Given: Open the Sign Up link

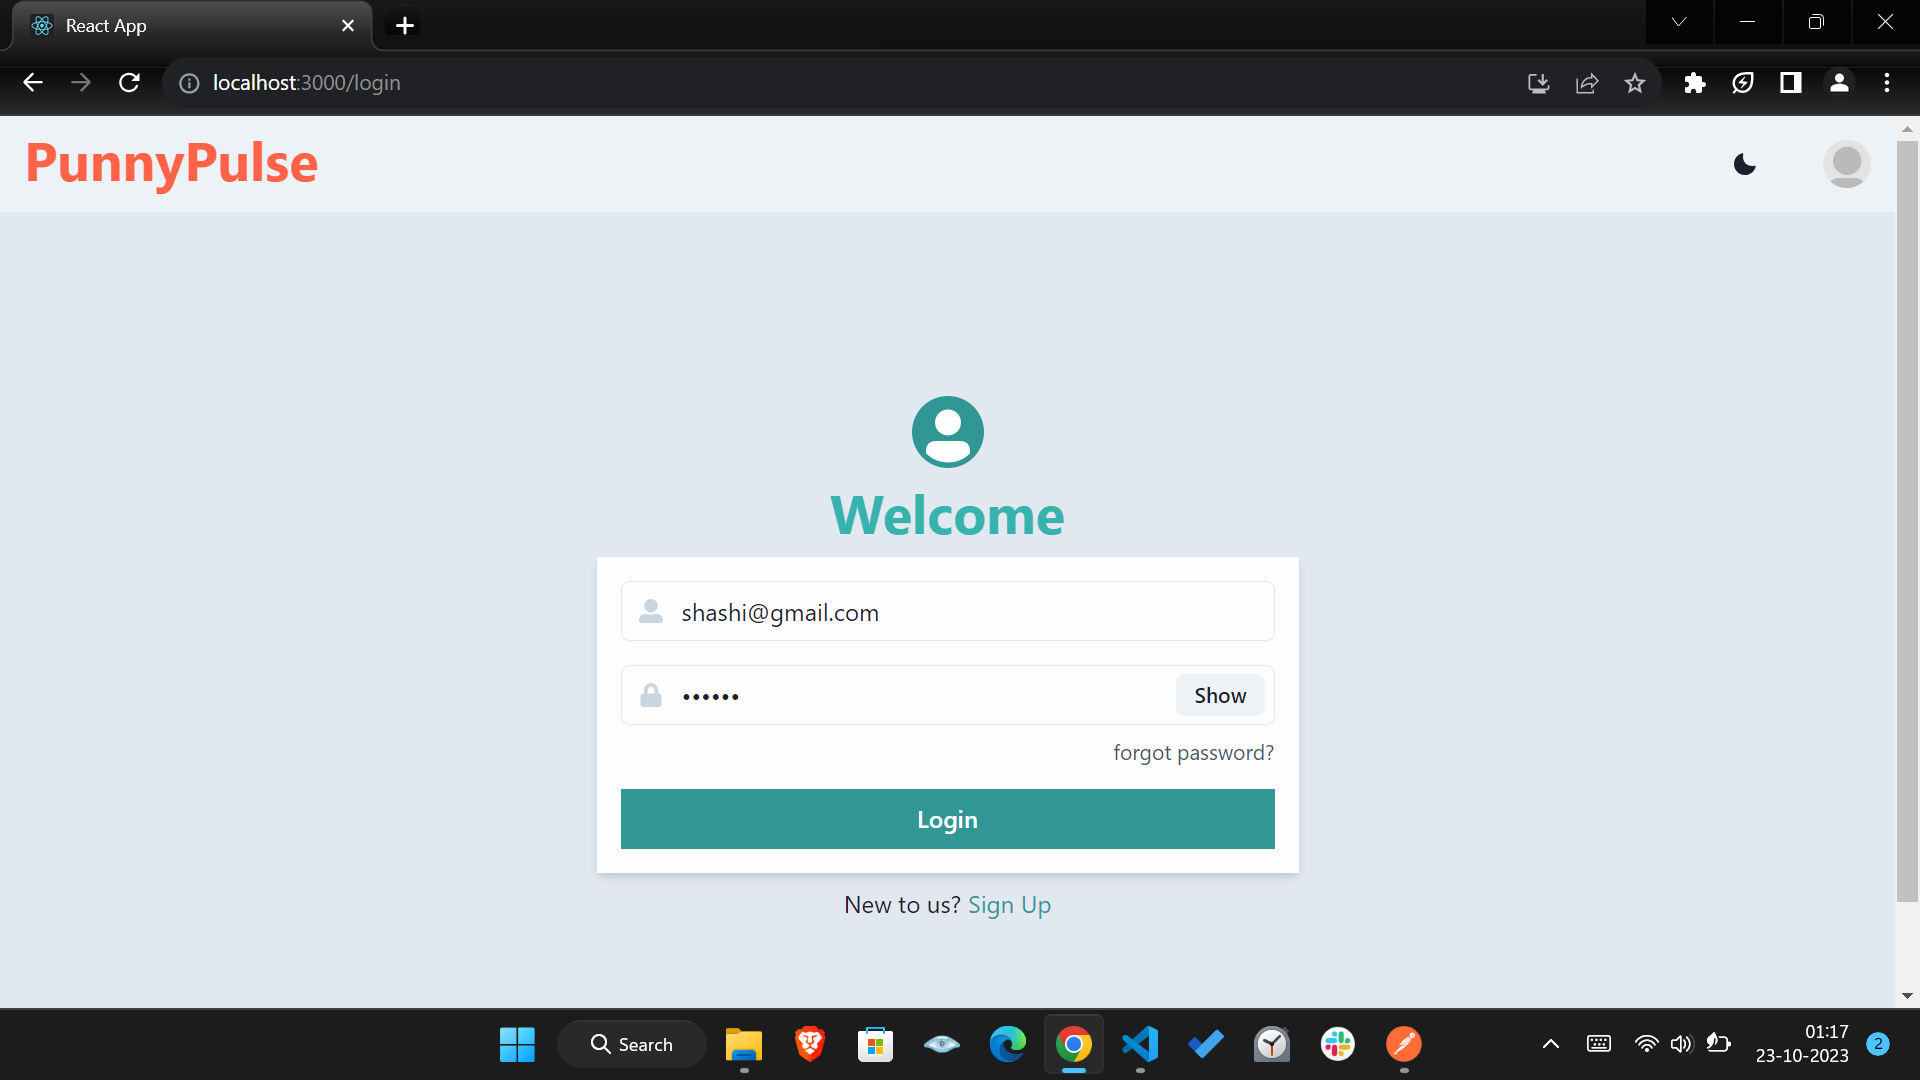Looking at the screenshot, I should pyautogui.click(x=1009, y=905).
